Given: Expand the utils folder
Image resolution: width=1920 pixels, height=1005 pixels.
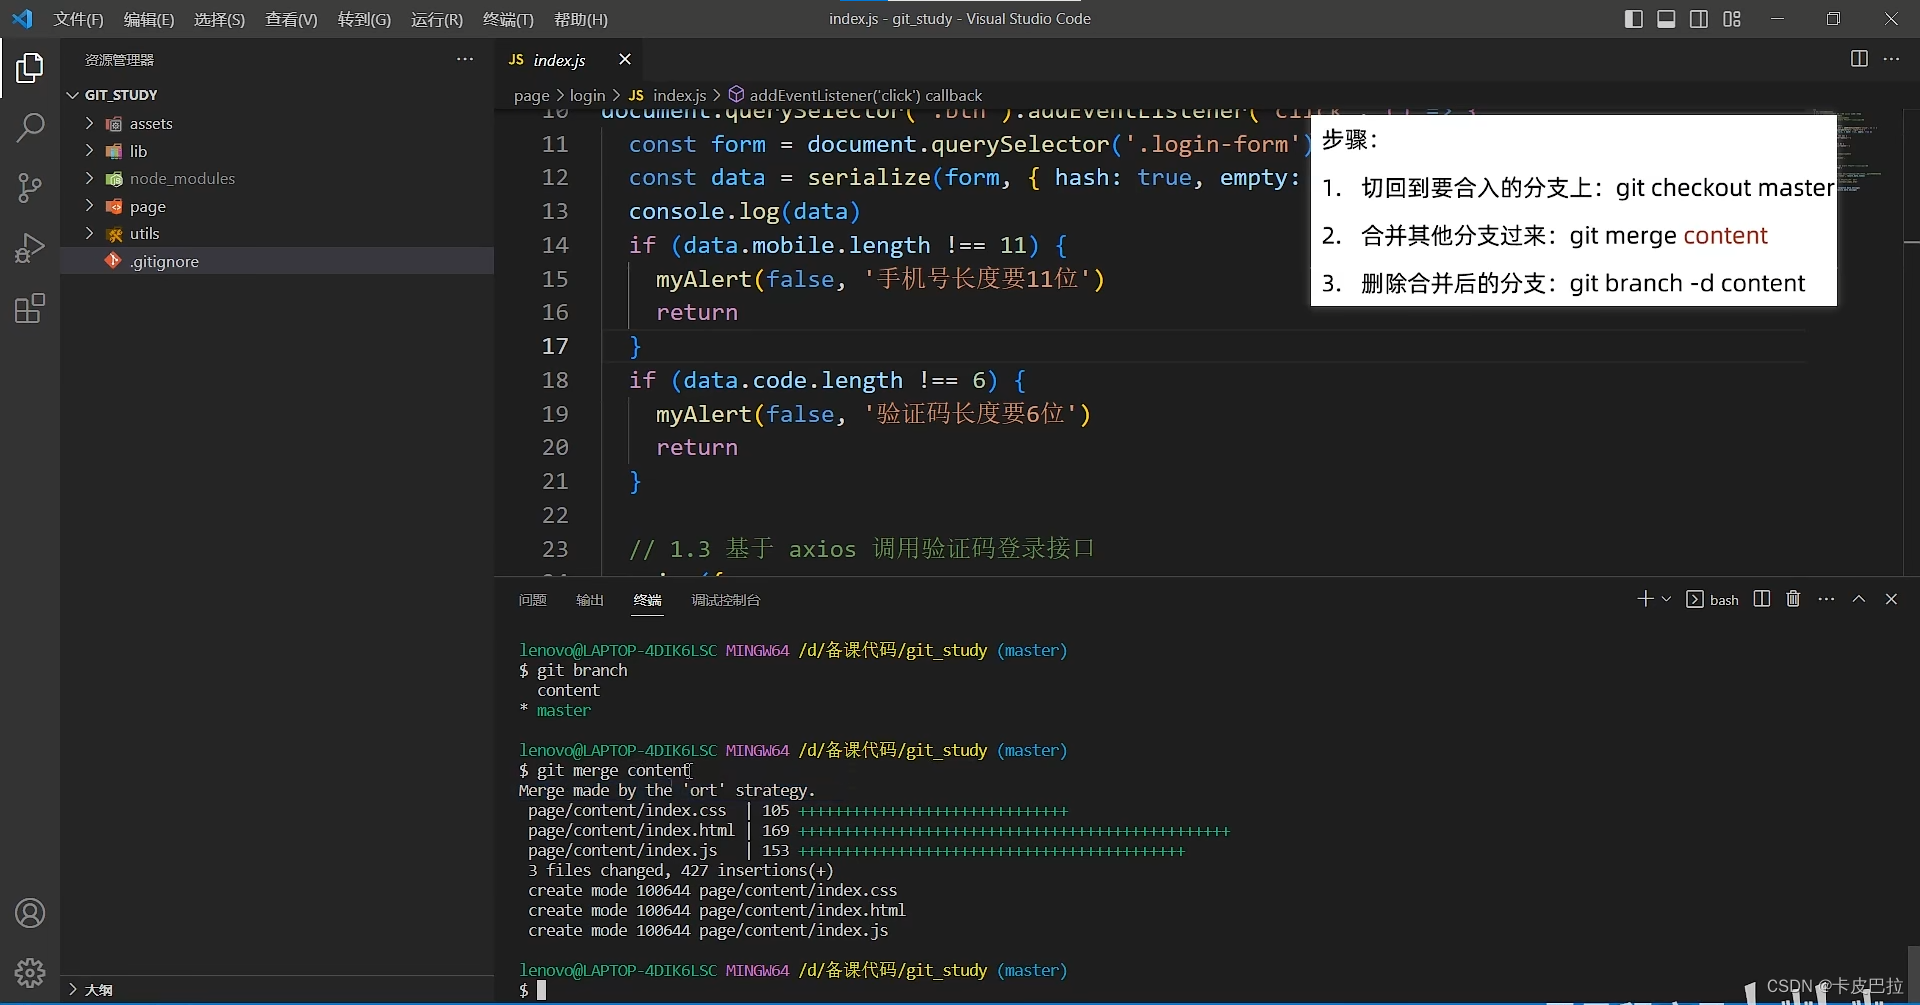Looking at the screenshot, I should pos(277,234).
